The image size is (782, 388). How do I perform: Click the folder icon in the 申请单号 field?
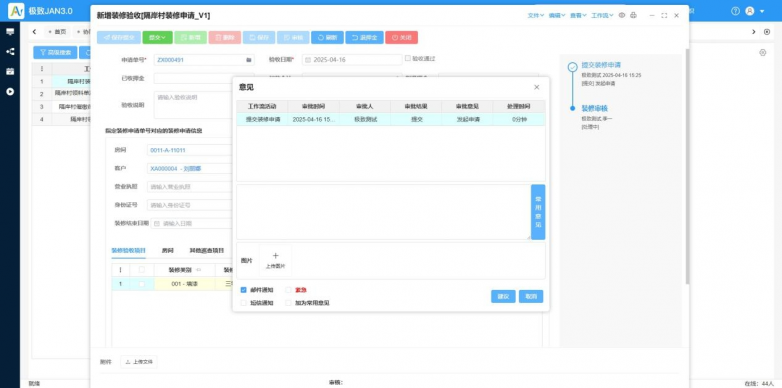pyautogui.click(x=248, y=60)
